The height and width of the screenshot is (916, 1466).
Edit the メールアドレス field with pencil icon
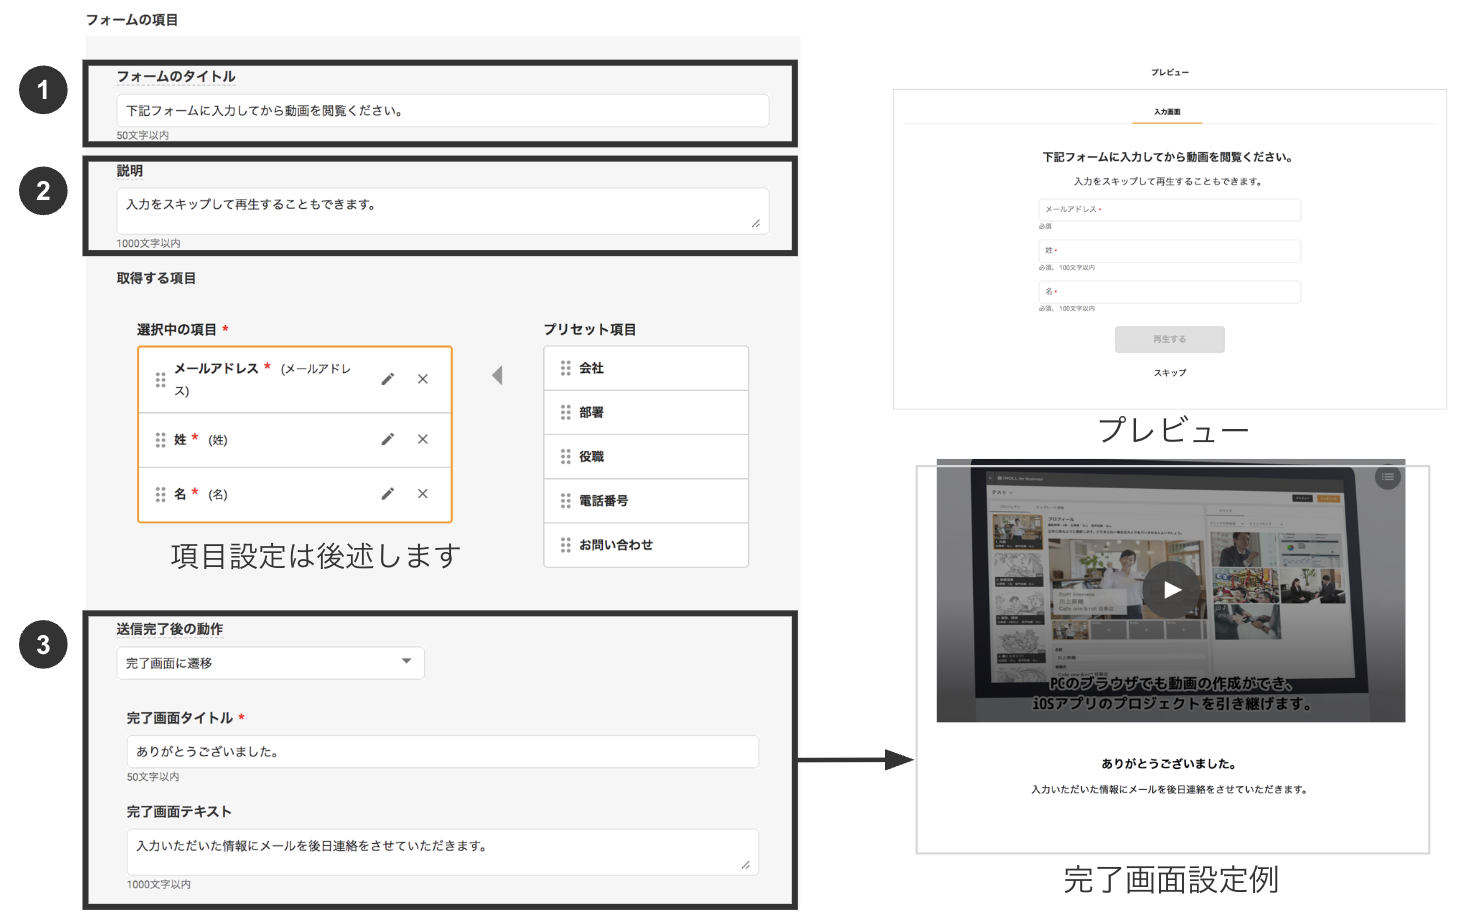click(x=388, y=379)
